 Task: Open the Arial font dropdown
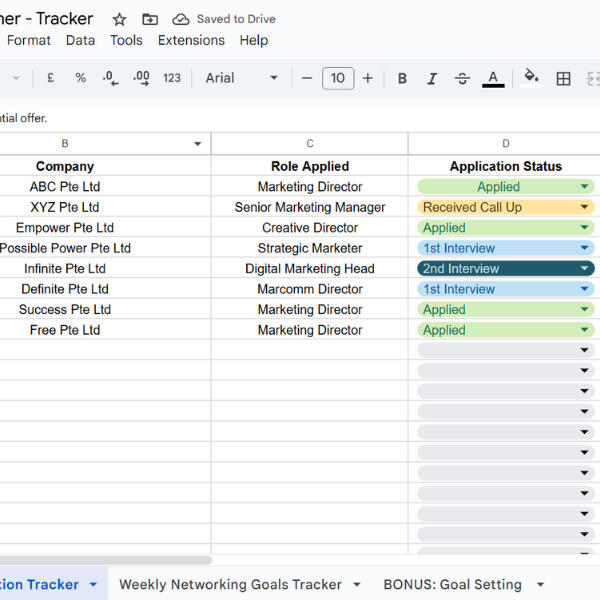242,78
